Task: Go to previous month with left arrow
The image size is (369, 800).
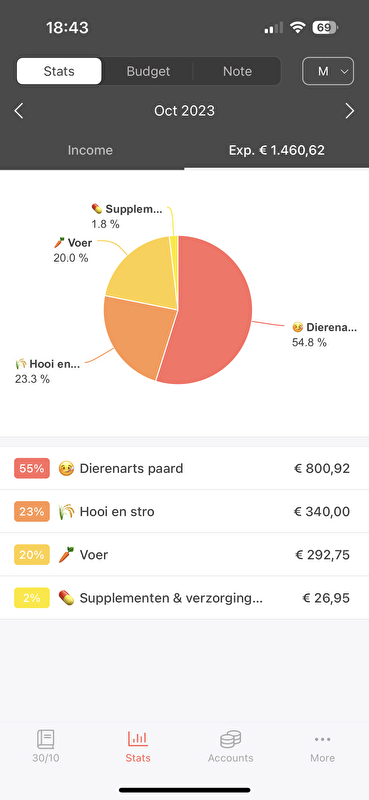Action: click(x=19, y=111)
